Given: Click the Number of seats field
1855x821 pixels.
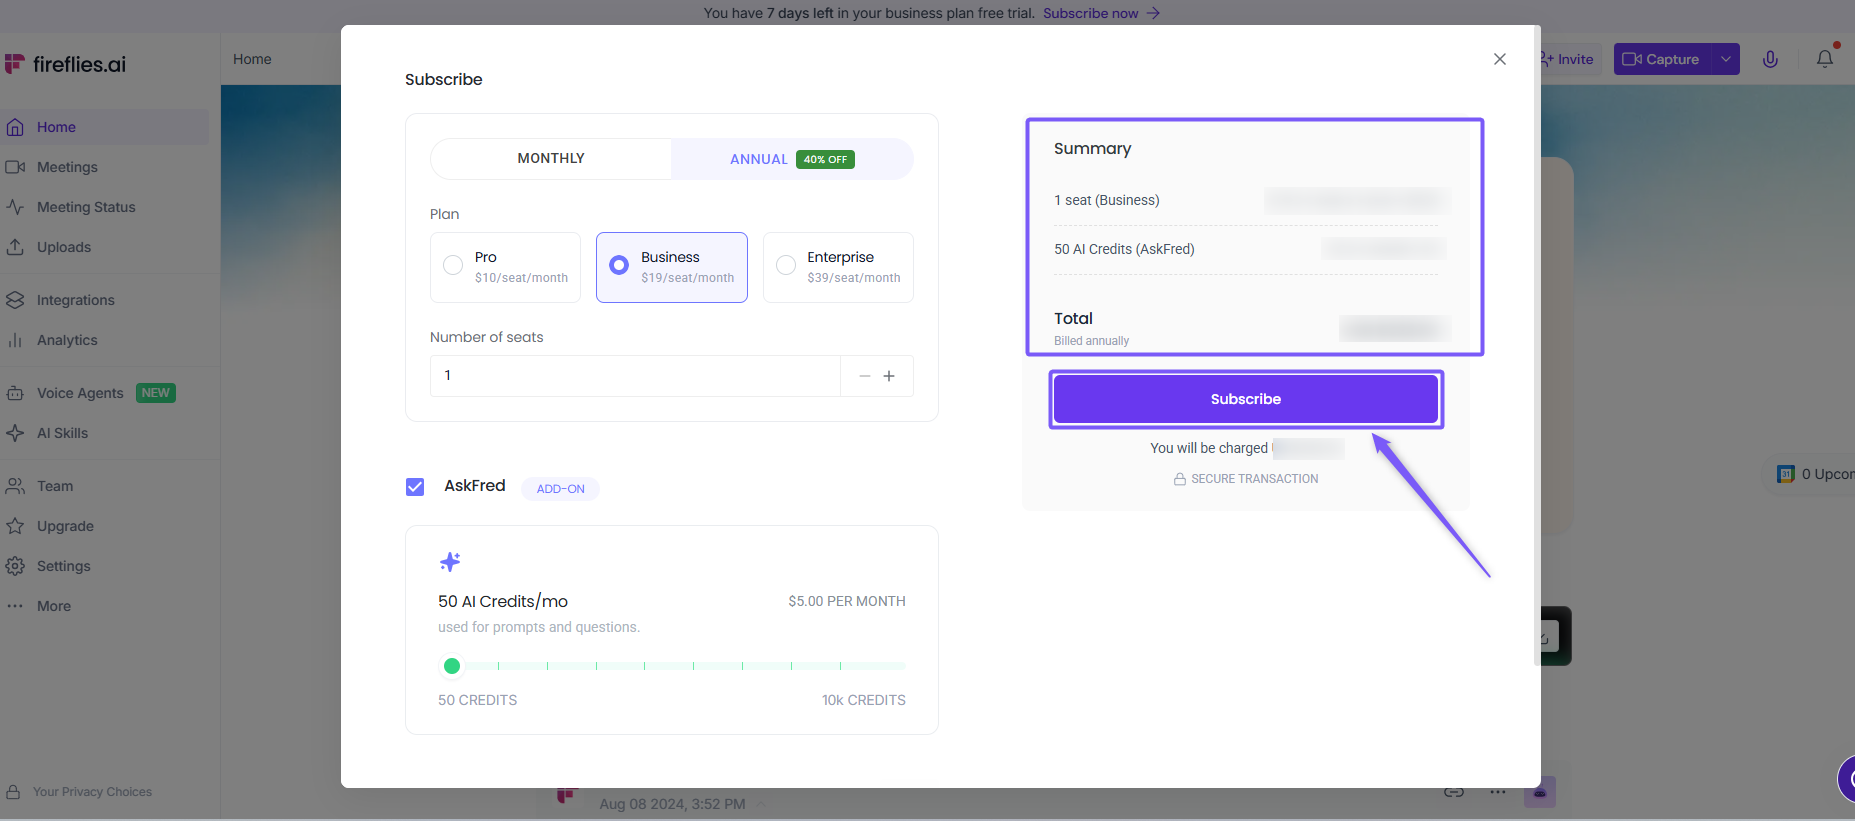Looking at the screenshot, I should (x=635, y=376).
